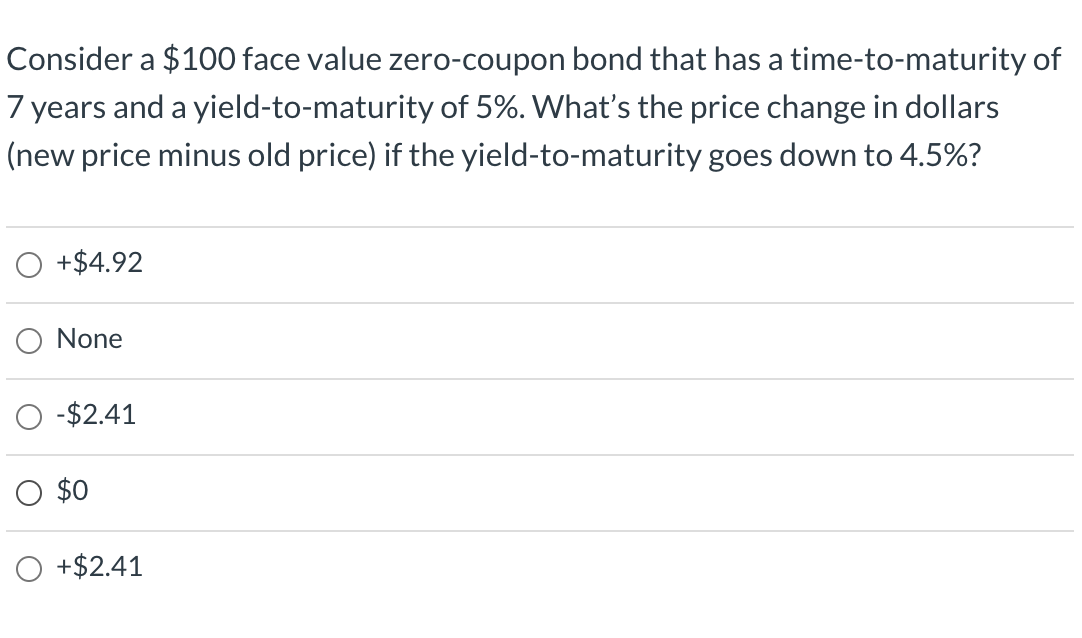Click "4.5%?" at the question's end
The image size is (1082, 638).
coord(940,156)
